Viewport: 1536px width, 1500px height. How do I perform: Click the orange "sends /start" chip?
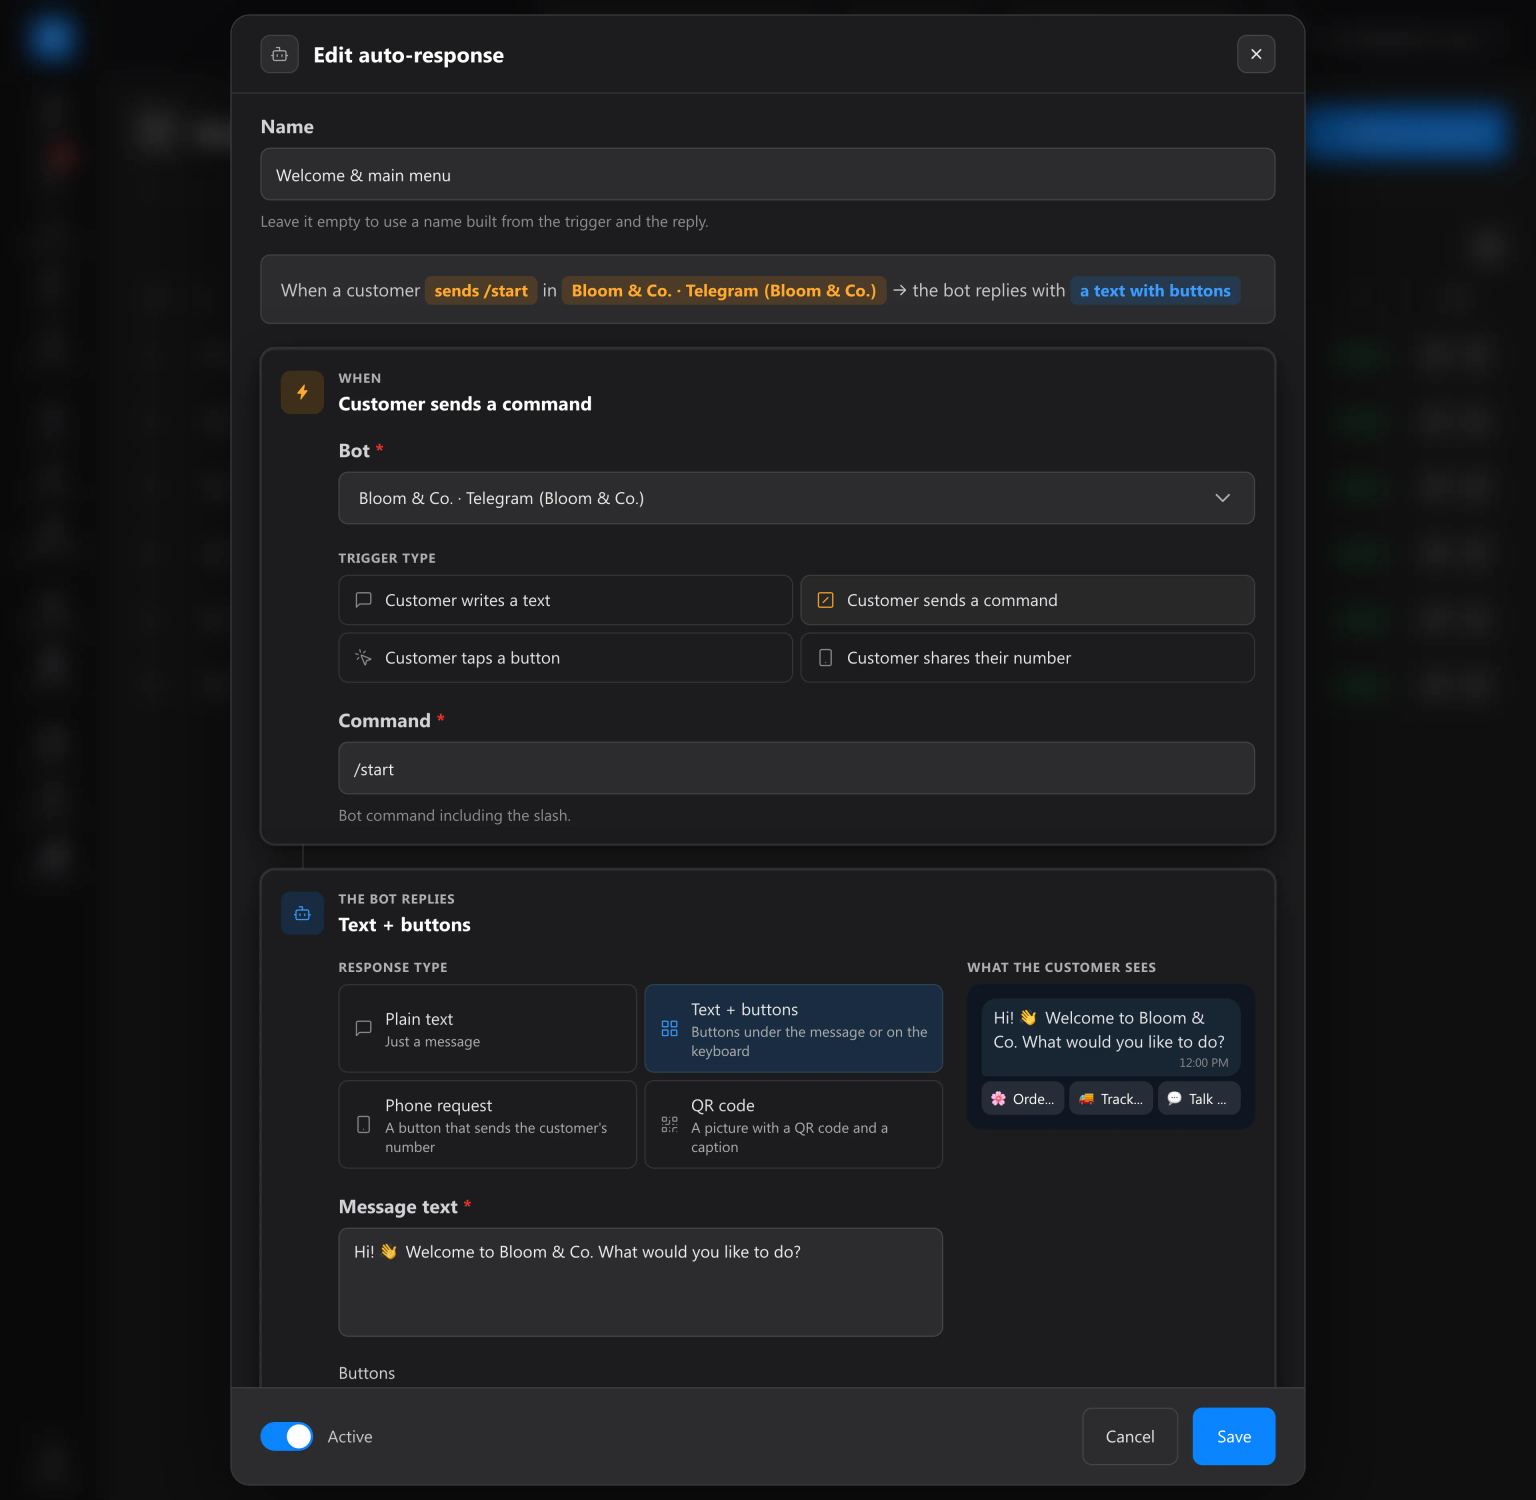[x=481, y=290]
